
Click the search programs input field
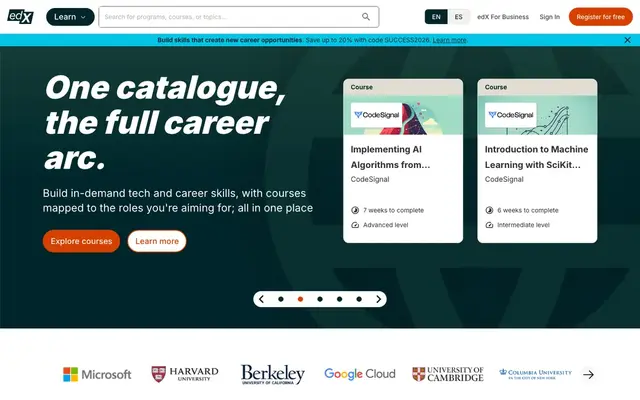click(x=239, y=17)
